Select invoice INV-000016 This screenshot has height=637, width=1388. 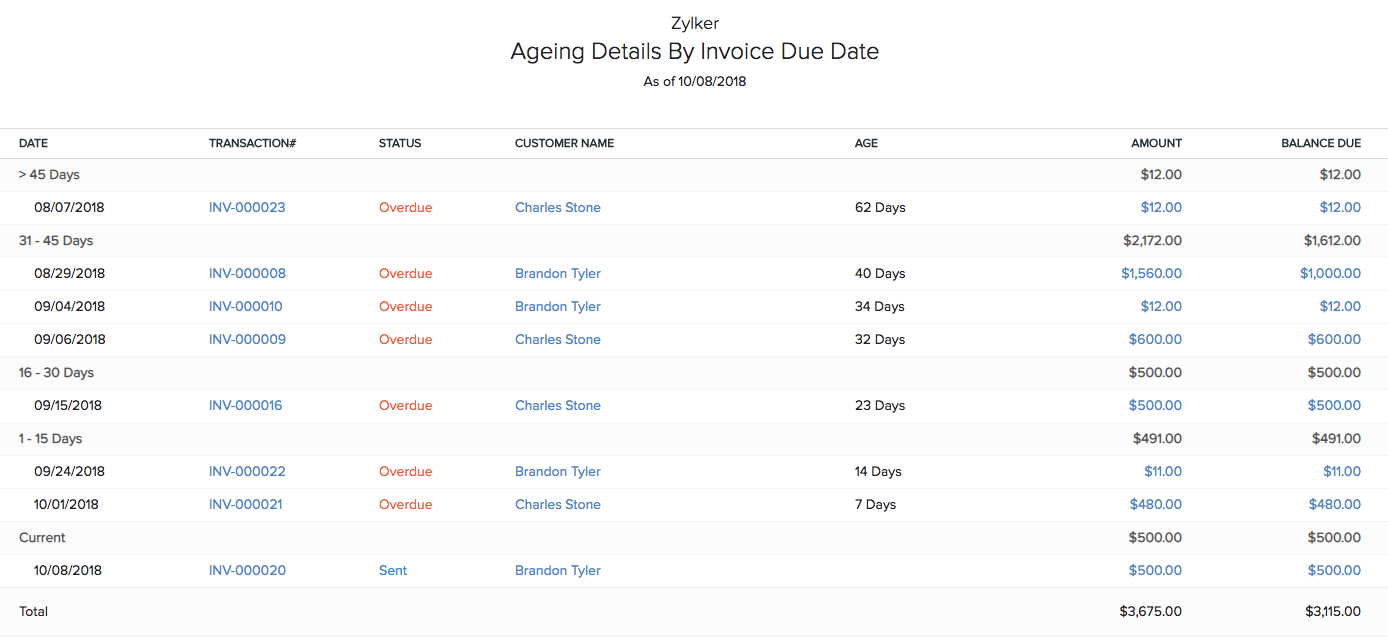pos(246,406)
